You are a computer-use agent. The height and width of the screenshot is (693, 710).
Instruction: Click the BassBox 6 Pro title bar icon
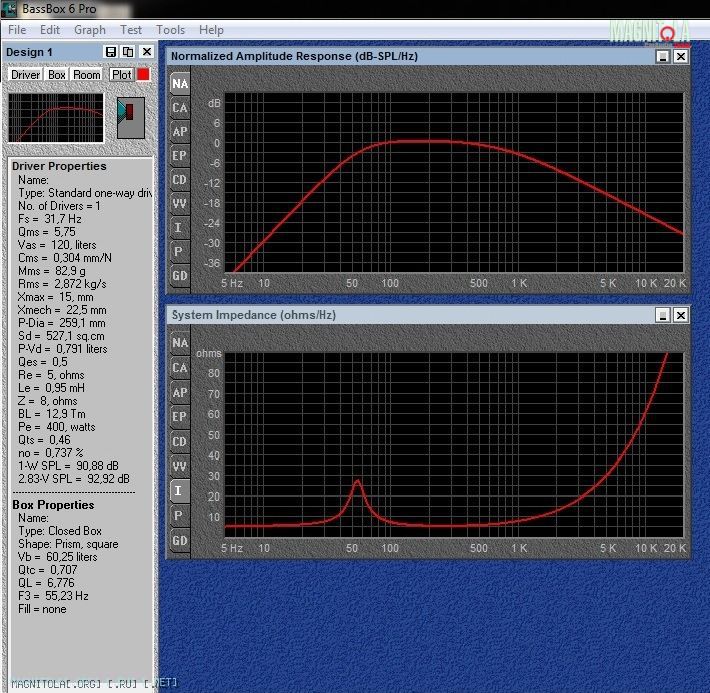tap(9, 9)
